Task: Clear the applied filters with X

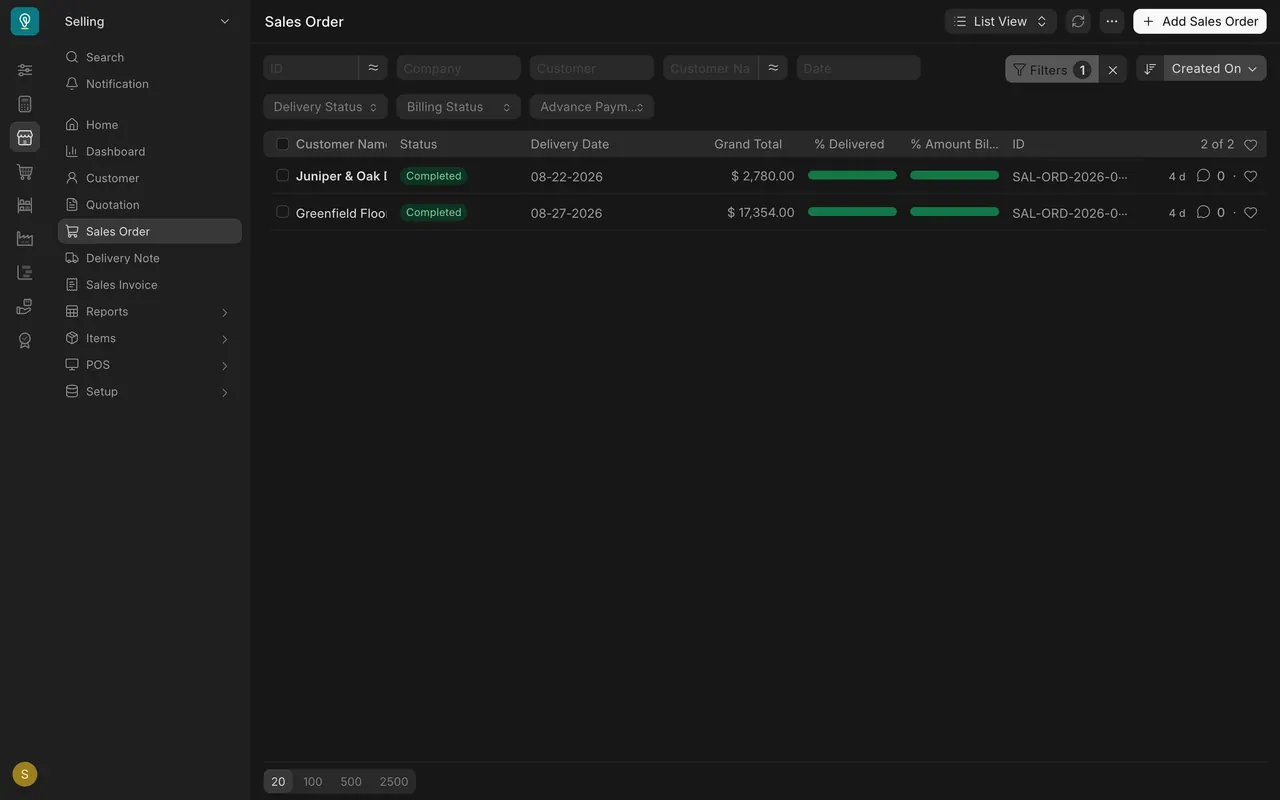Action: [x=1113, y=69]
